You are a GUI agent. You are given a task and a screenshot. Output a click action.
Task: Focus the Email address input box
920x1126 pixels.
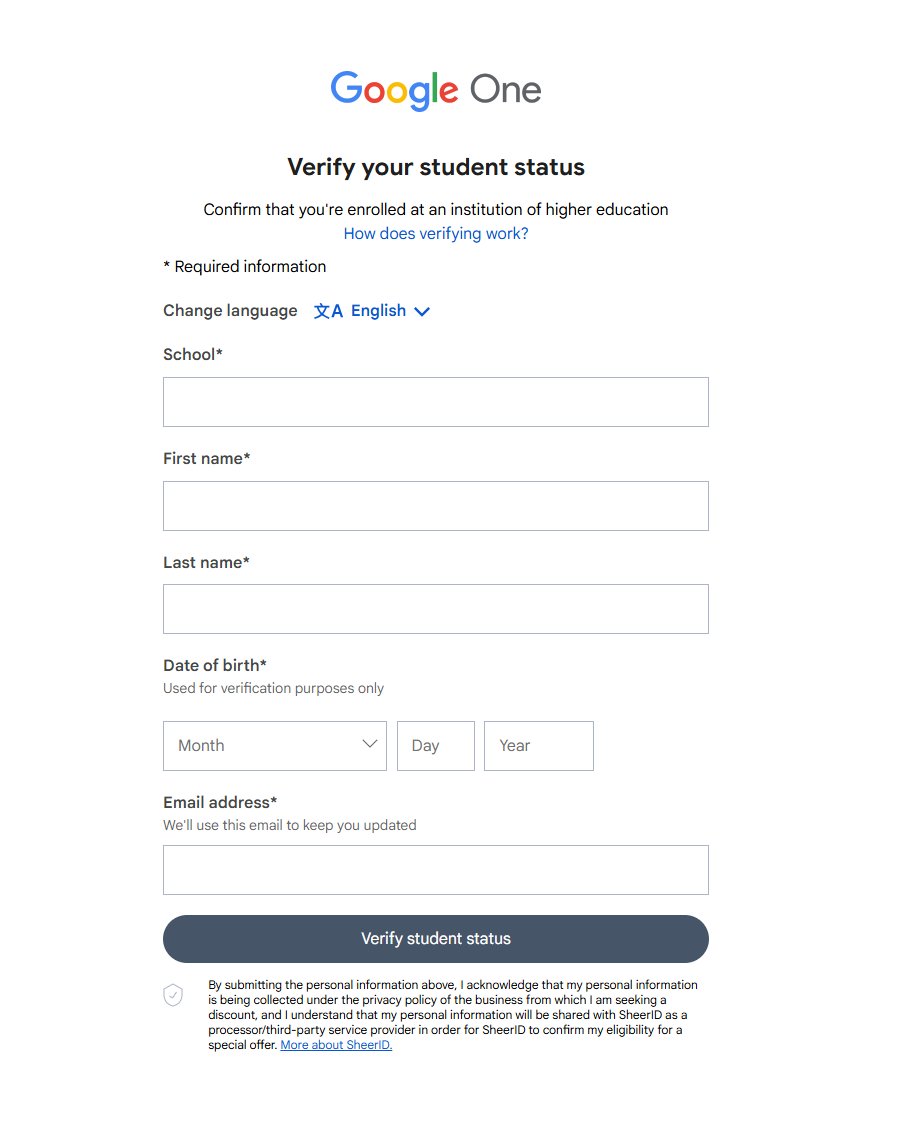click(436, 870)
